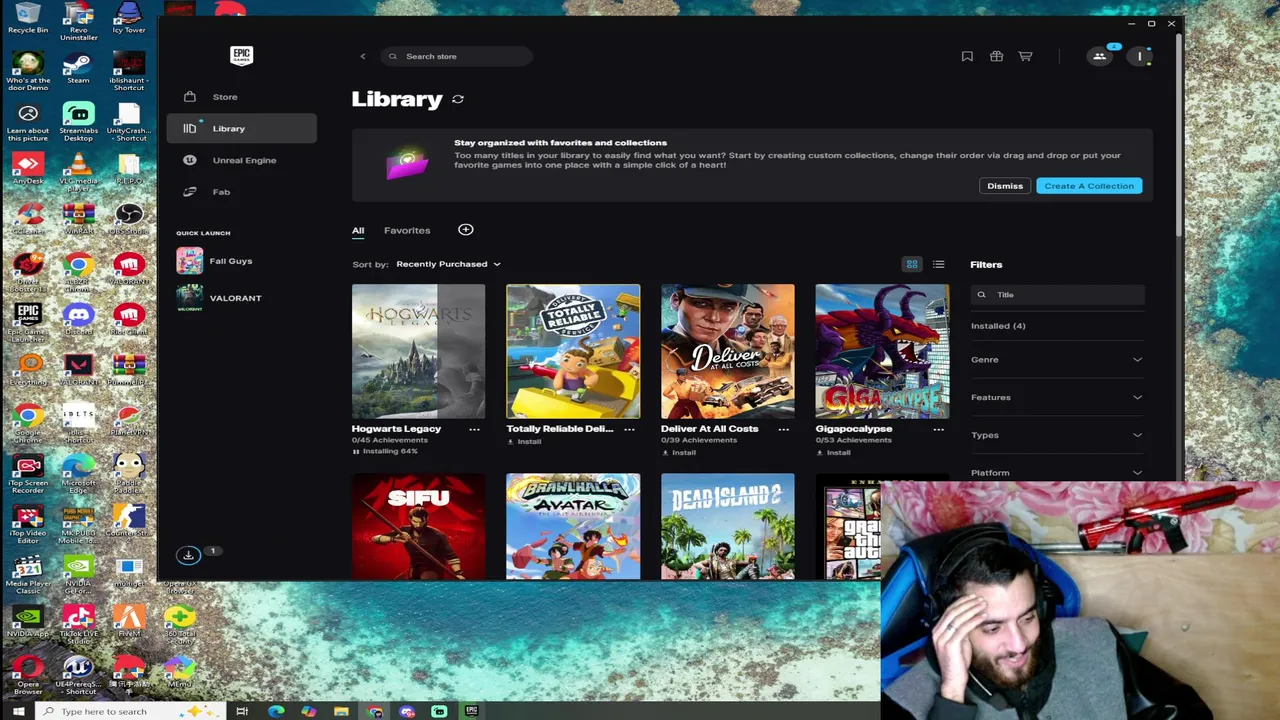Image resolution: width=1280 pixels, height=720 pixels.
Task: Filter by Installed (4)
Action: click(998, 326)
